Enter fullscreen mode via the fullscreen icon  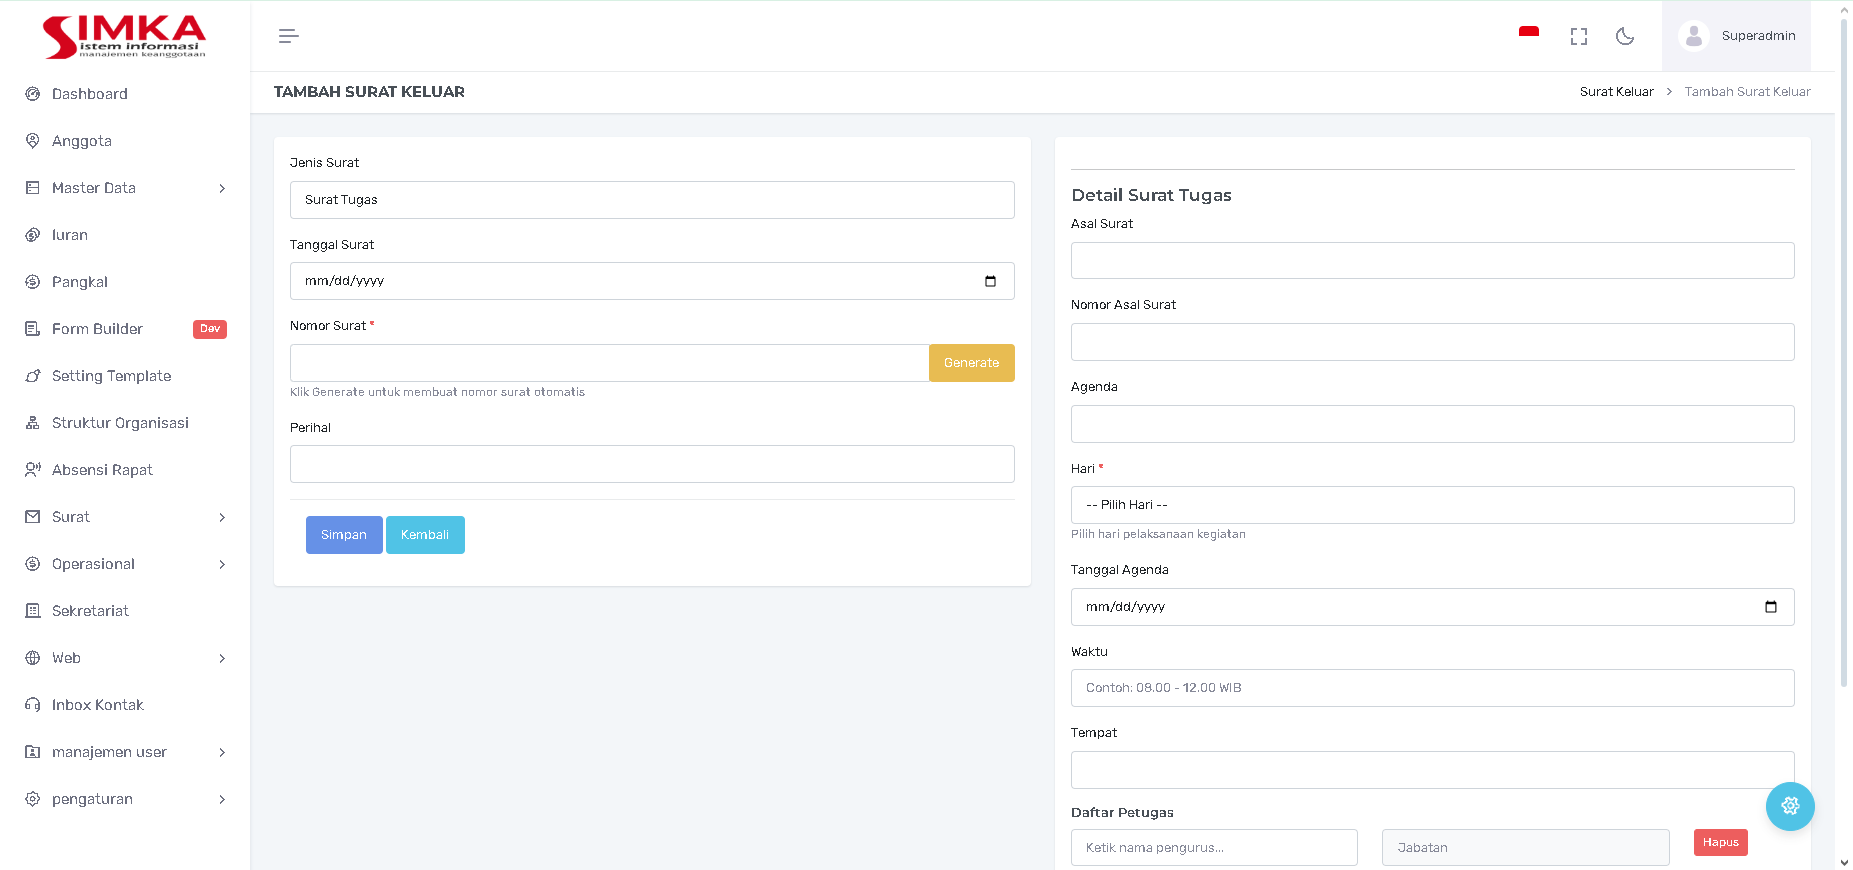[x=1579, y=36]
